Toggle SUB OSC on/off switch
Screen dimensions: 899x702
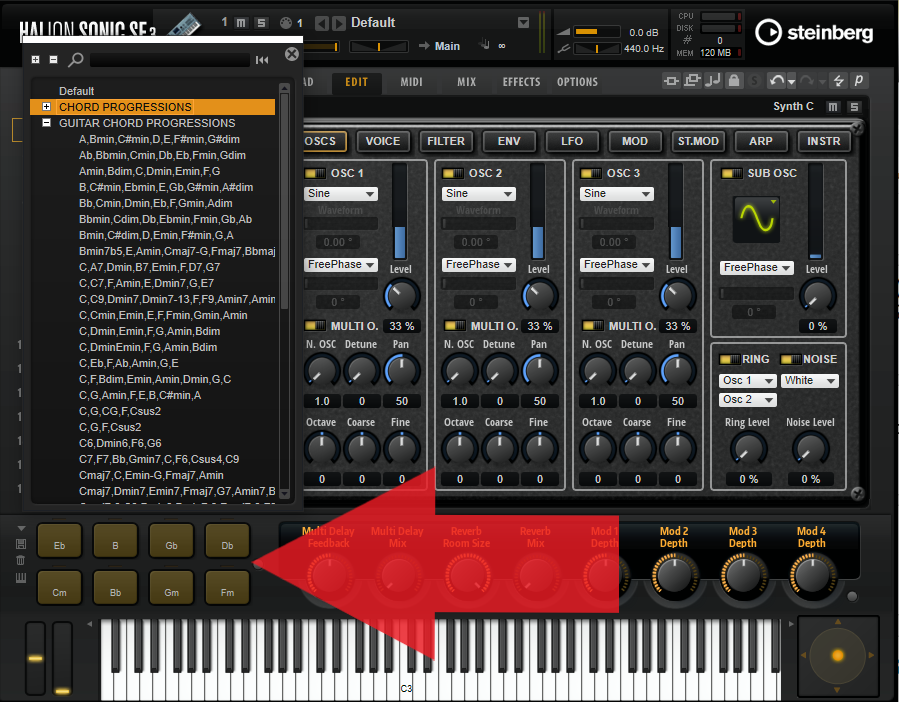click(732, 173)
